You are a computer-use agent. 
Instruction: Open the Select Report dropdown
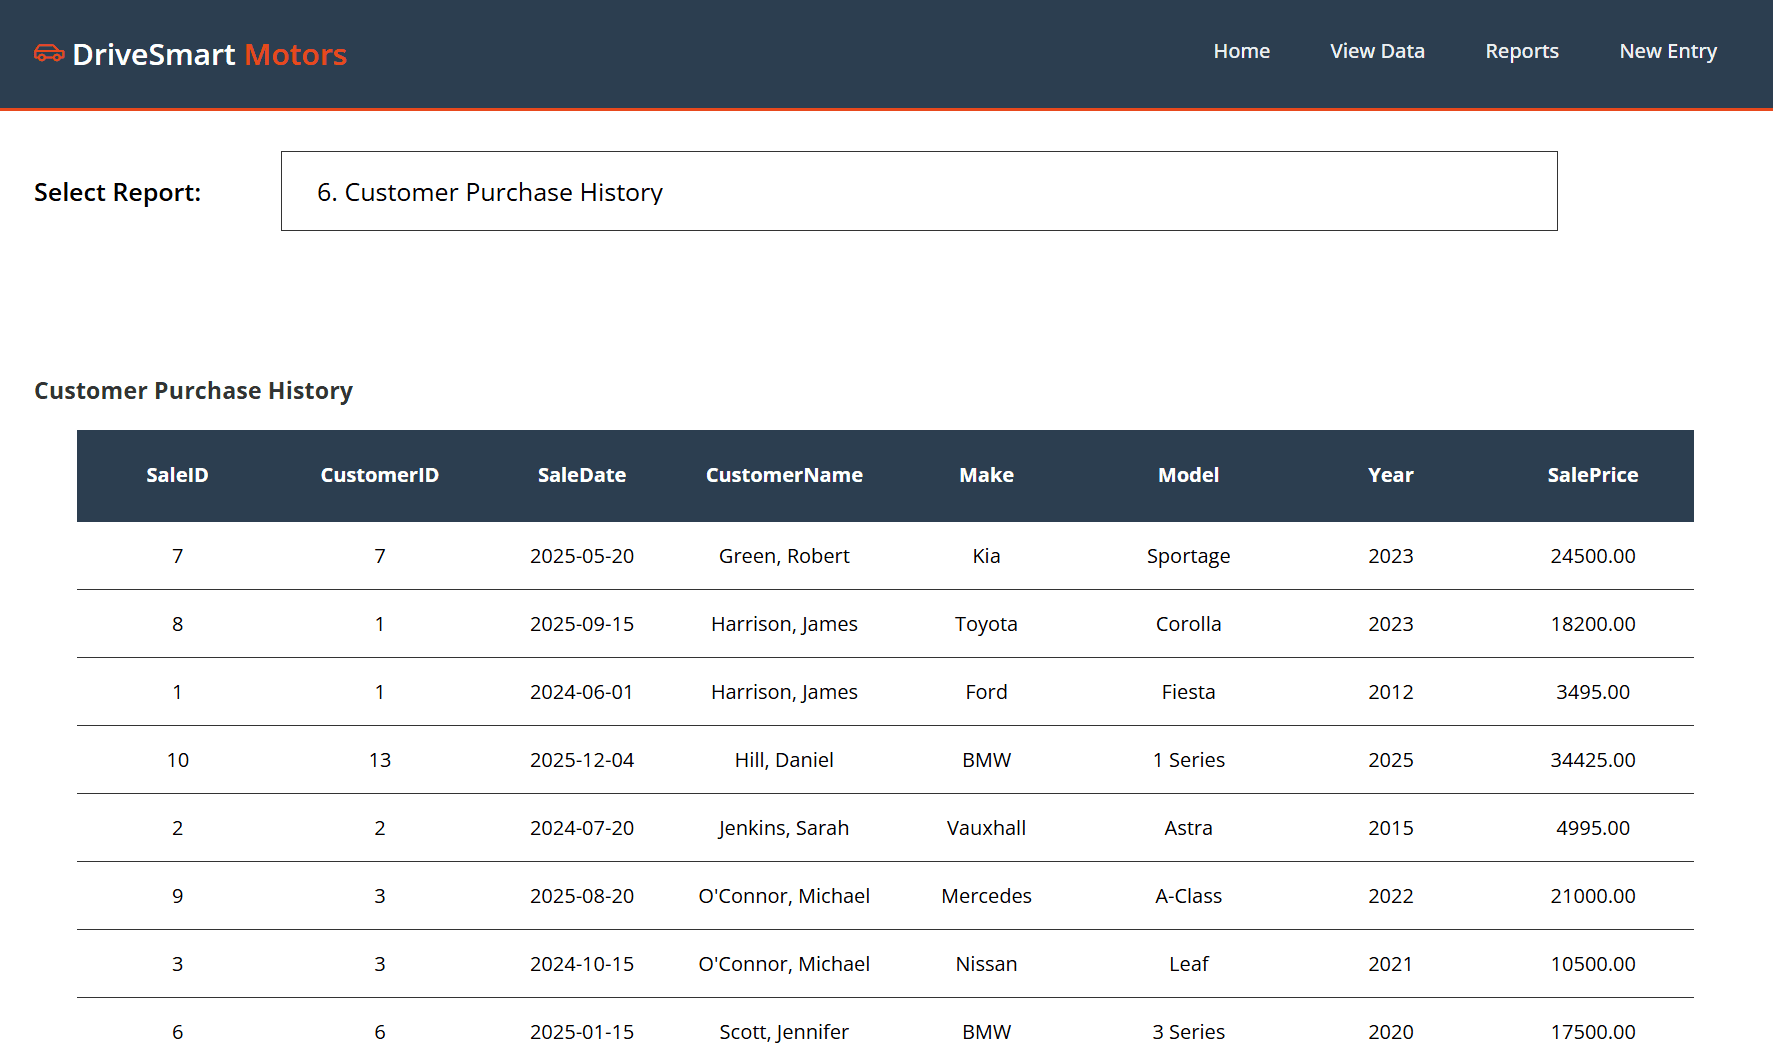click(919, 191)
